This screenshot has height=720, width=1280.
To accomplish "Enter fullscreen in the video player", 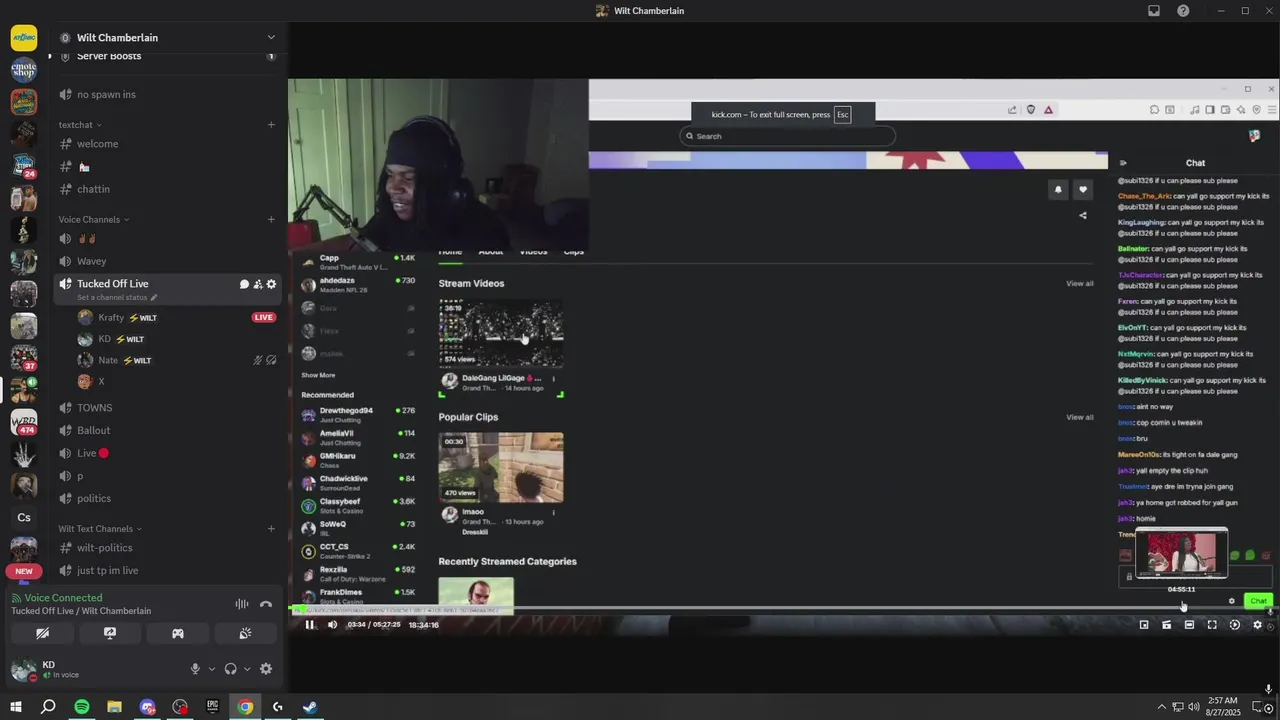I will tap(1212, 625).
